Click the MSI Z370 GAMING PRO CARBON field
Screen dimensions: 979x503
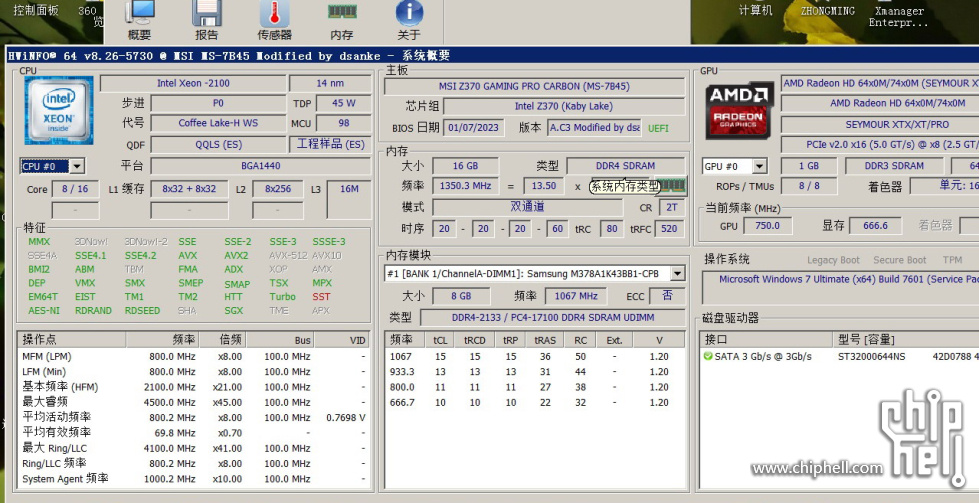coord(534,86)
